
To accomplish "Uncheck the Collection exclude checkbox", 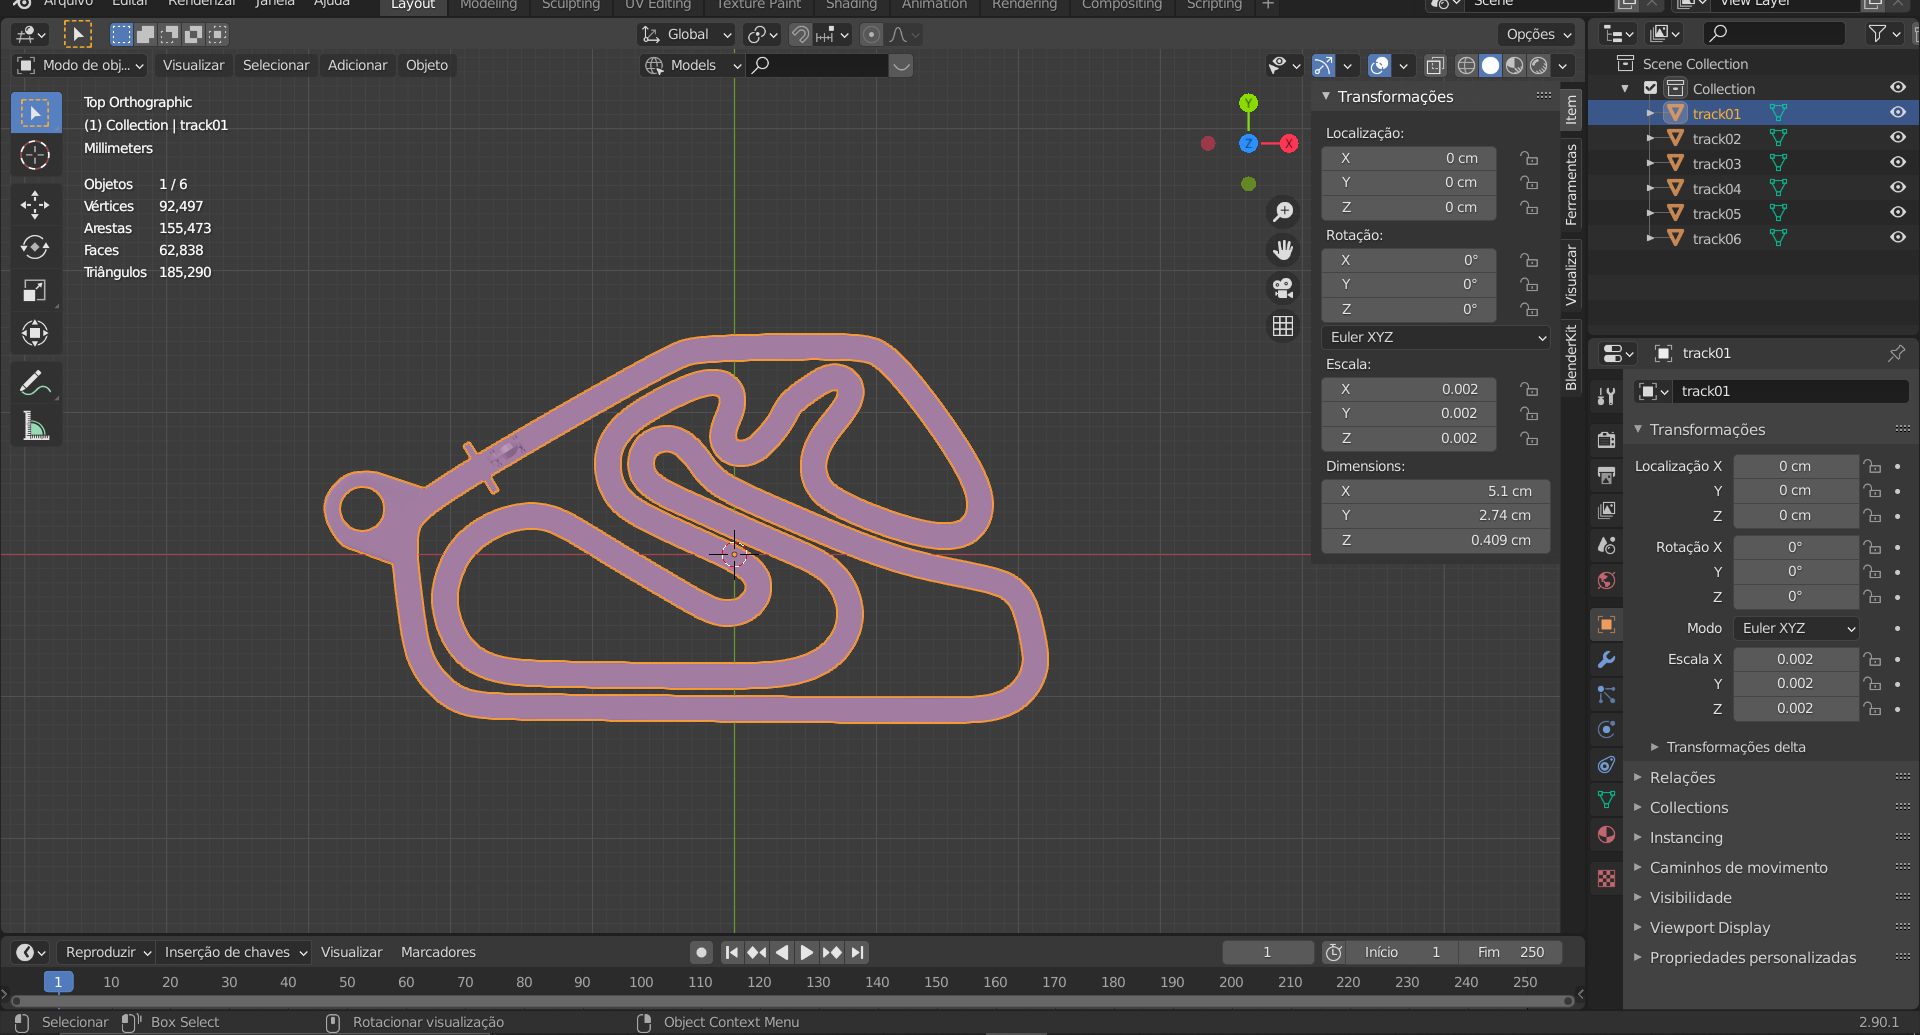I will click(1651, 88).
